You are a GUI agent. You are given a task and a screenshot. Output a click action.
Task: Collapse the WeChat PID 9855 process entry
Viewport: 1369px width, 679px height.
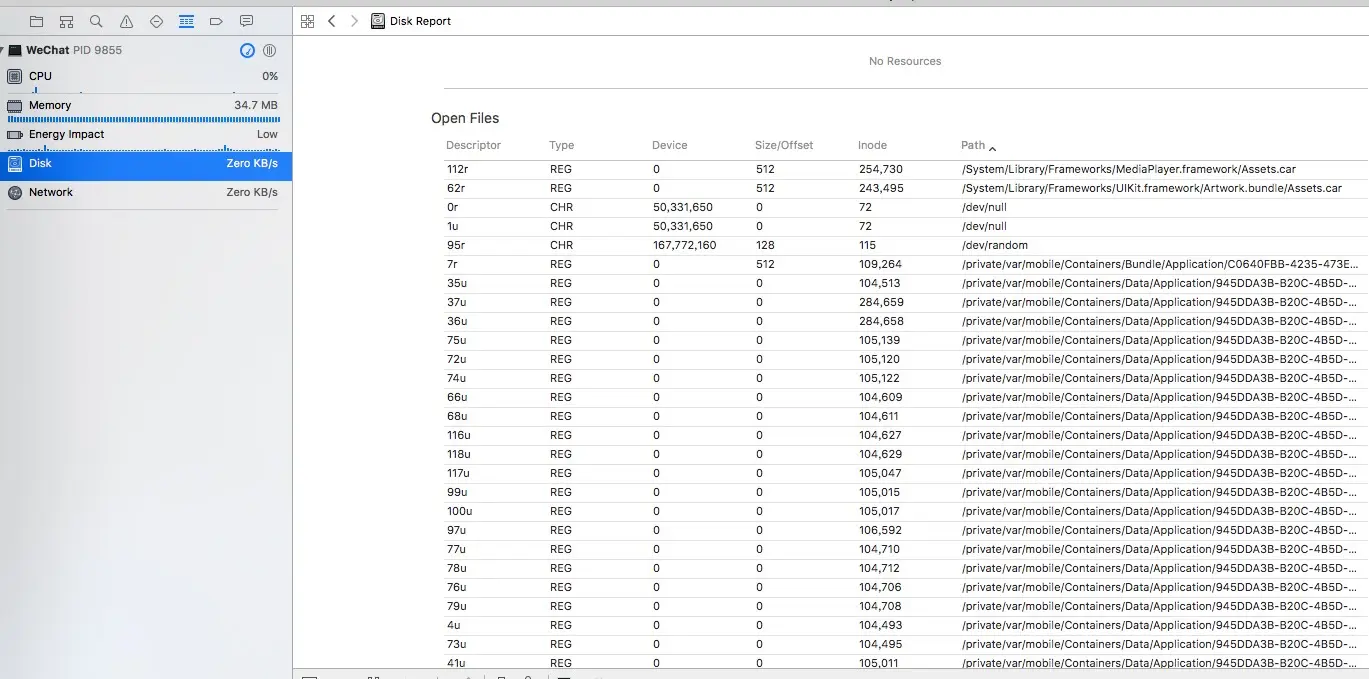(6, 49)
